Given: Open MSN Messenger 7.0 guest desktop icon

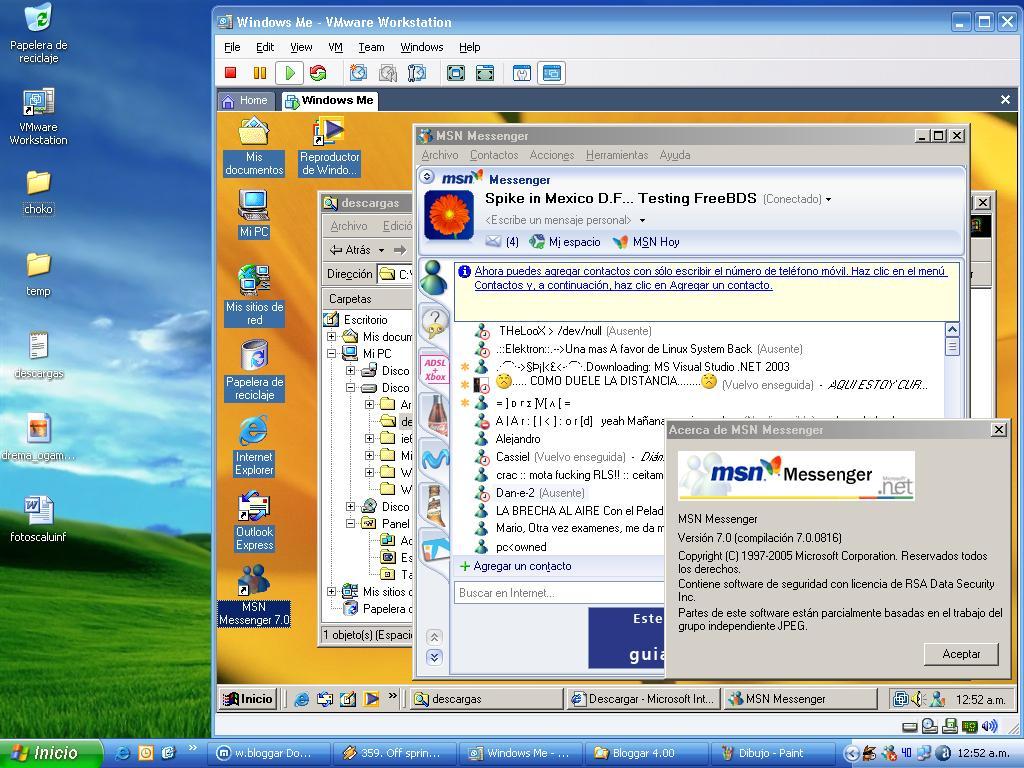Looking at the screenshot, I should (254, 596).
